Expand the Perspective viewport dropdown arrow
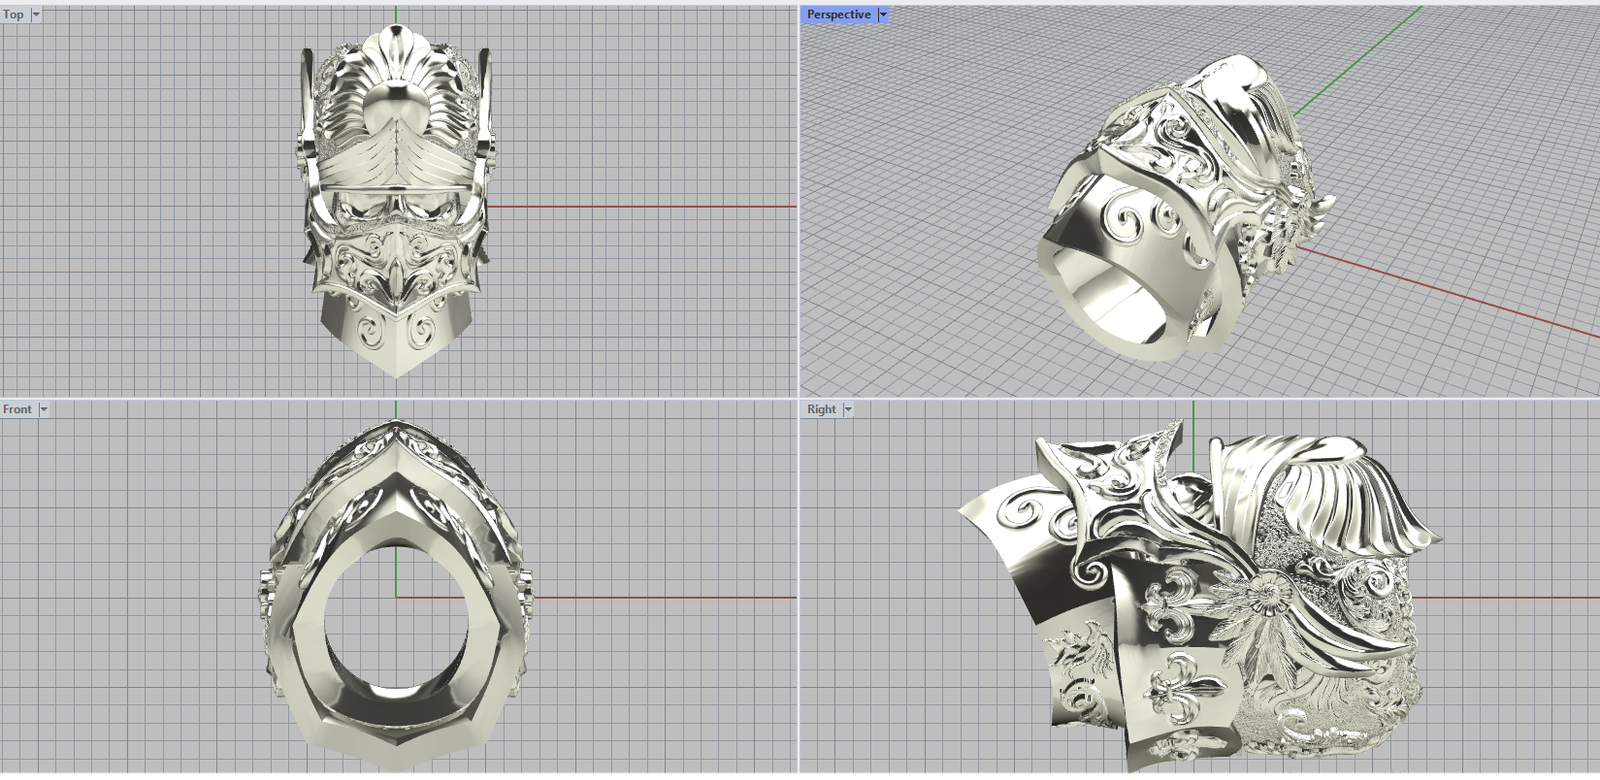The height and width of the screenshot is (780, 1600). tap(882, 14)
